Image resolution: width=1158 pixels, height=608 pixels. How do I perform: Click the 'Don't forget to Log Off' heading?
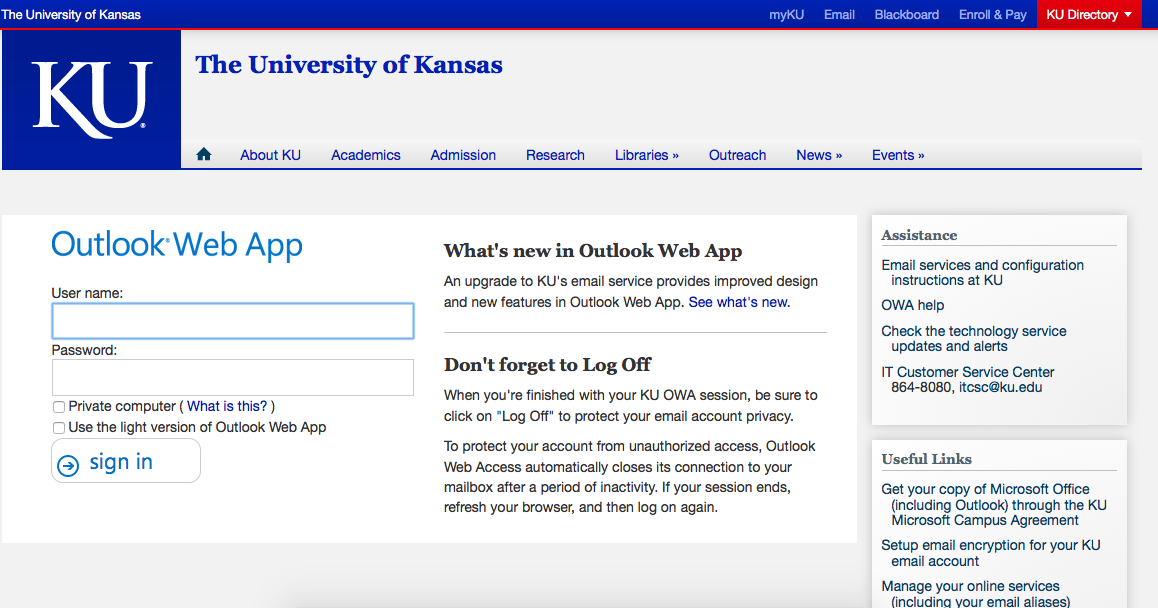547,364
